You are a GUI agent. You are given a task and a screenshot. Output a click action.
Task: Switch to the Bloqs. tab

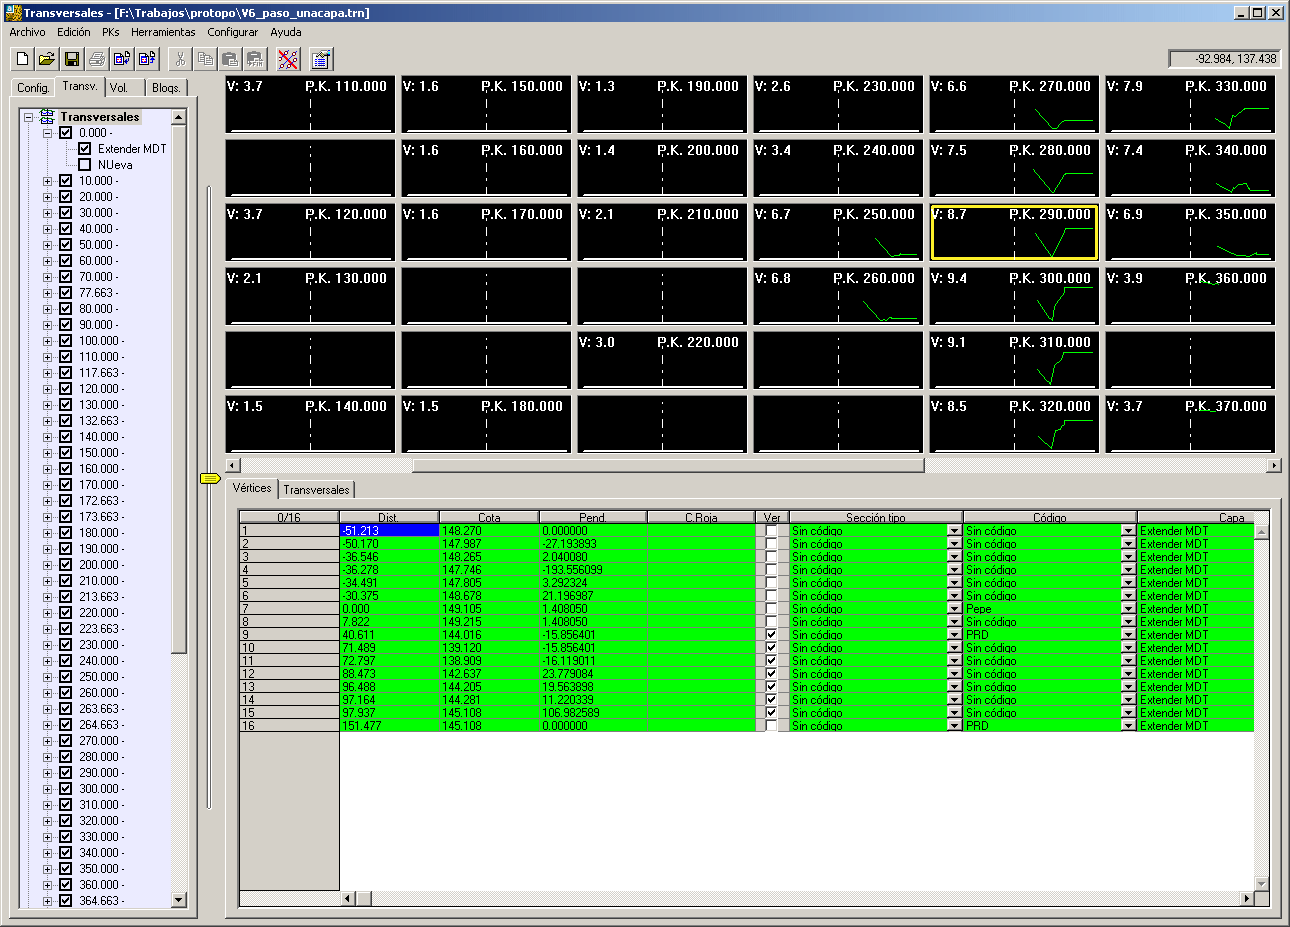(166, 88)
